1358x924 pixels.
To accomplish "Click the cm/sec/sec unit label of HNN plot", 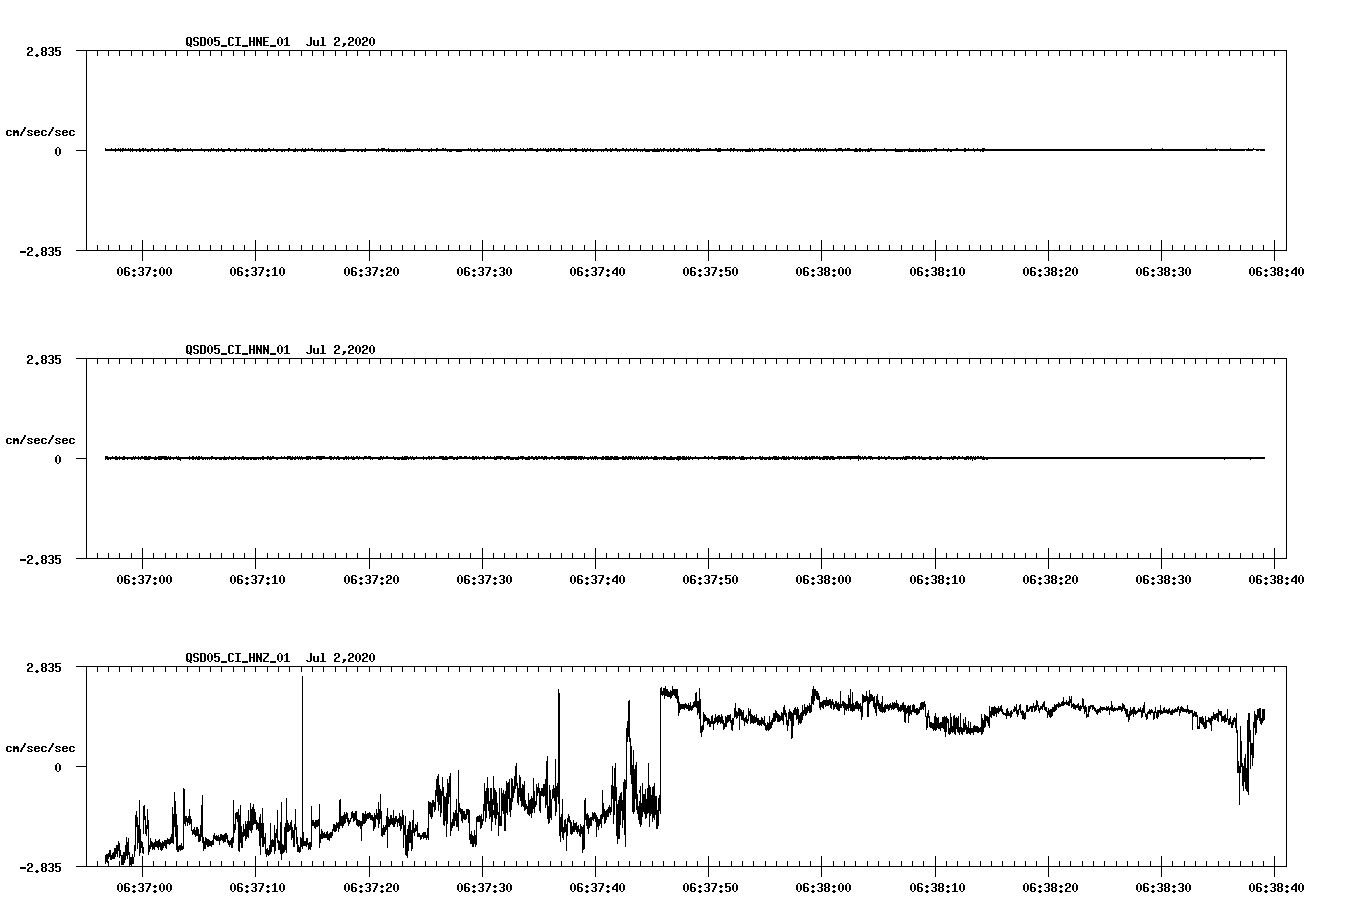I will [x=40, y=440].
